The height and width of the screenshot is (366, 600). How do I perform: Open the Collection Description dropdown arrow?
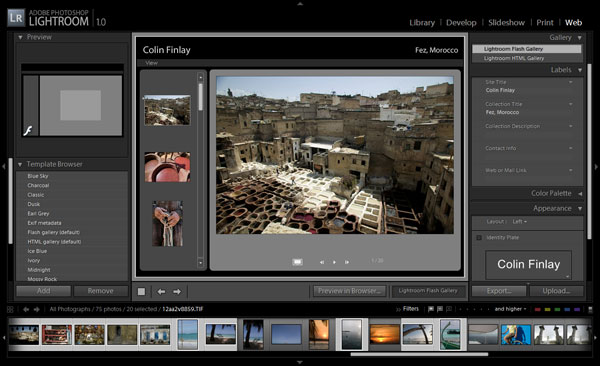tap(571, 126)
